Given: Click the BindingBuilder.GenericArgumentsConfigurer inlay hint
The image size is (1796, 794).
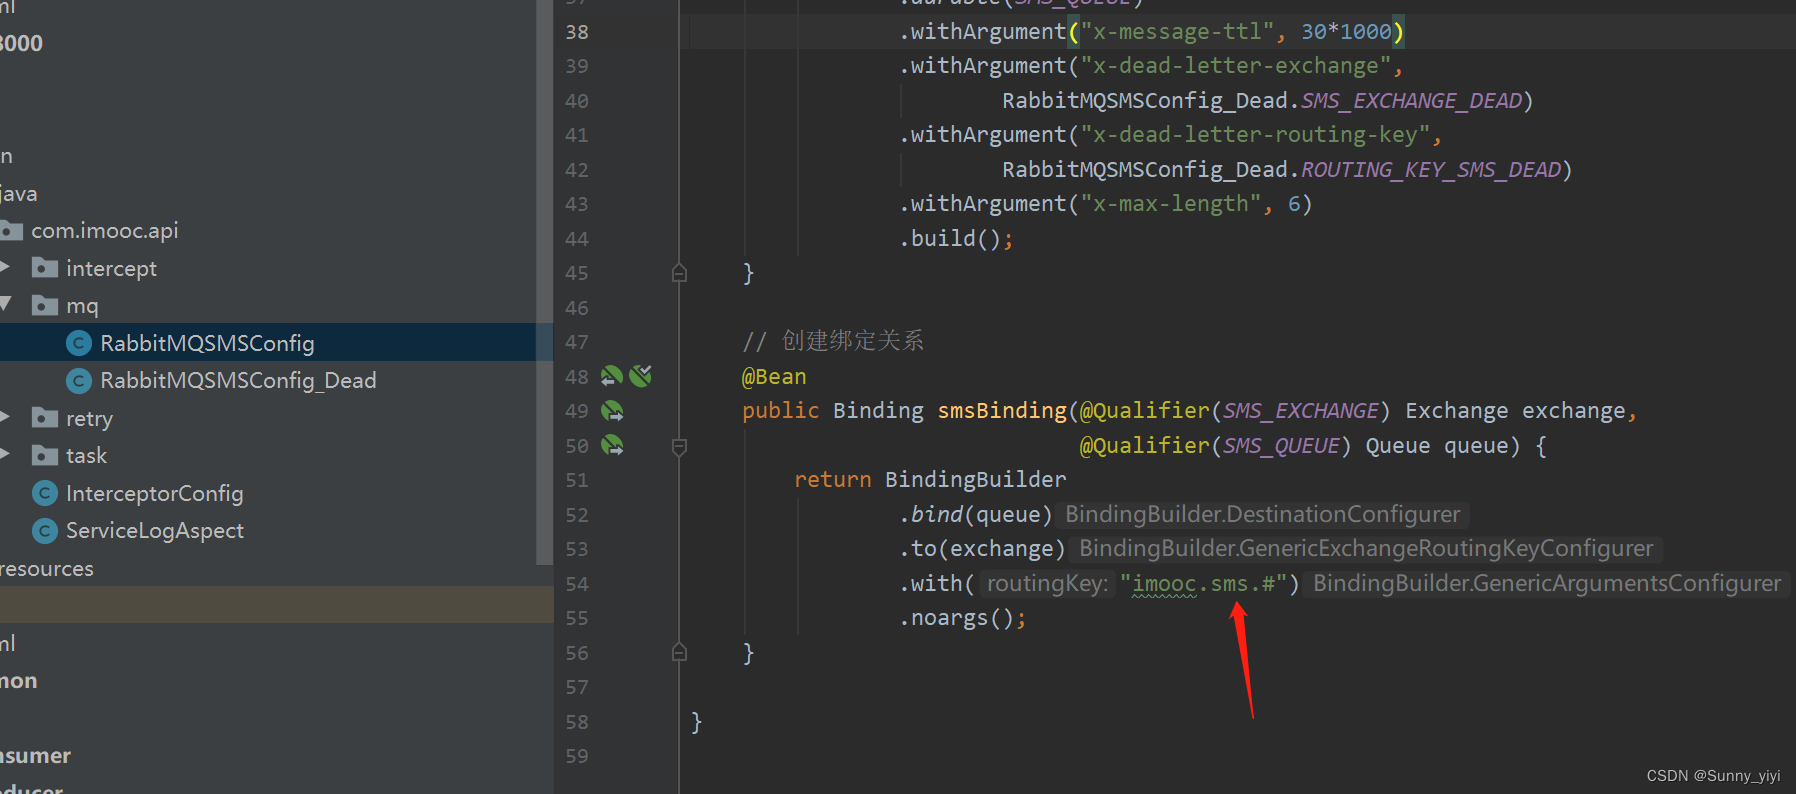Looking at the screenshot, I should 1547,584.
